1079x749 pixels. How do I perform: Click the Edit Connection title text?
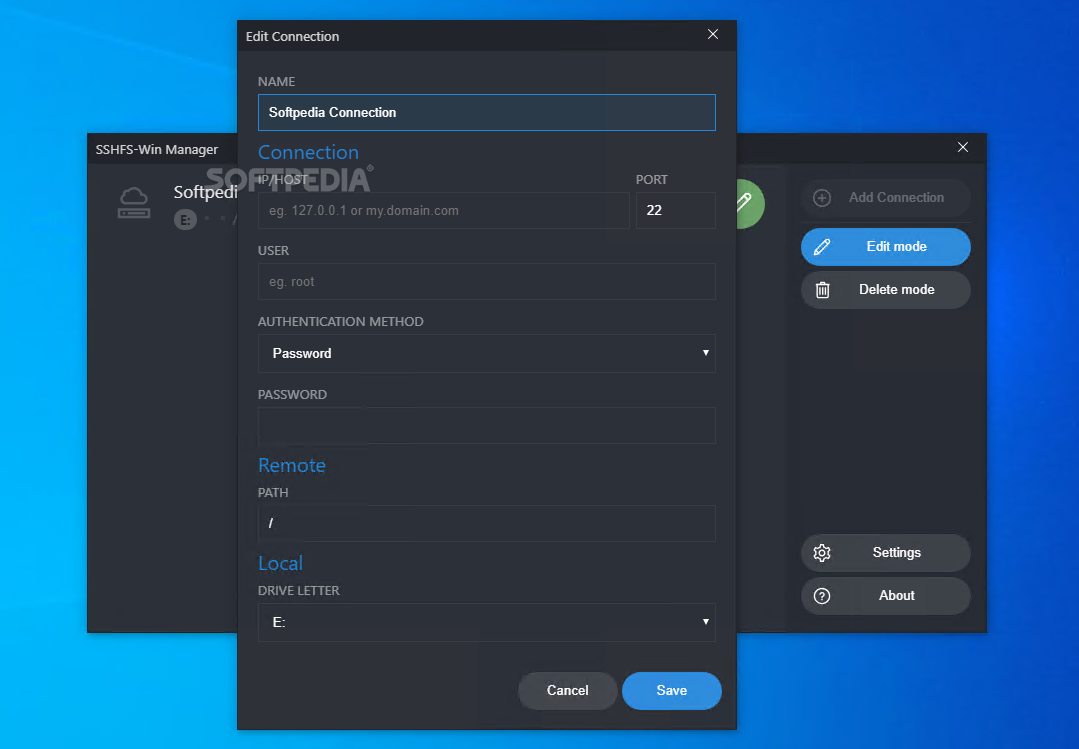pyautogui.click(x=292, y=36)
